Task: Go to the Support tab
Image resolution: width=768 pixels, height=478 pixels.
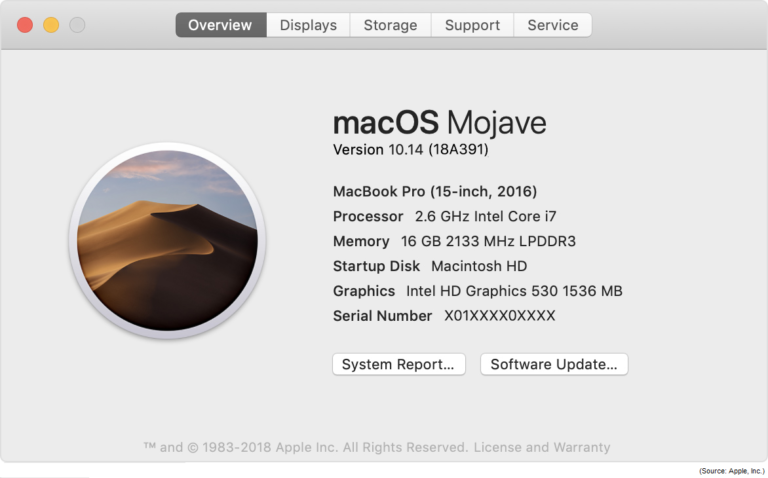Action: pos(472,25)
